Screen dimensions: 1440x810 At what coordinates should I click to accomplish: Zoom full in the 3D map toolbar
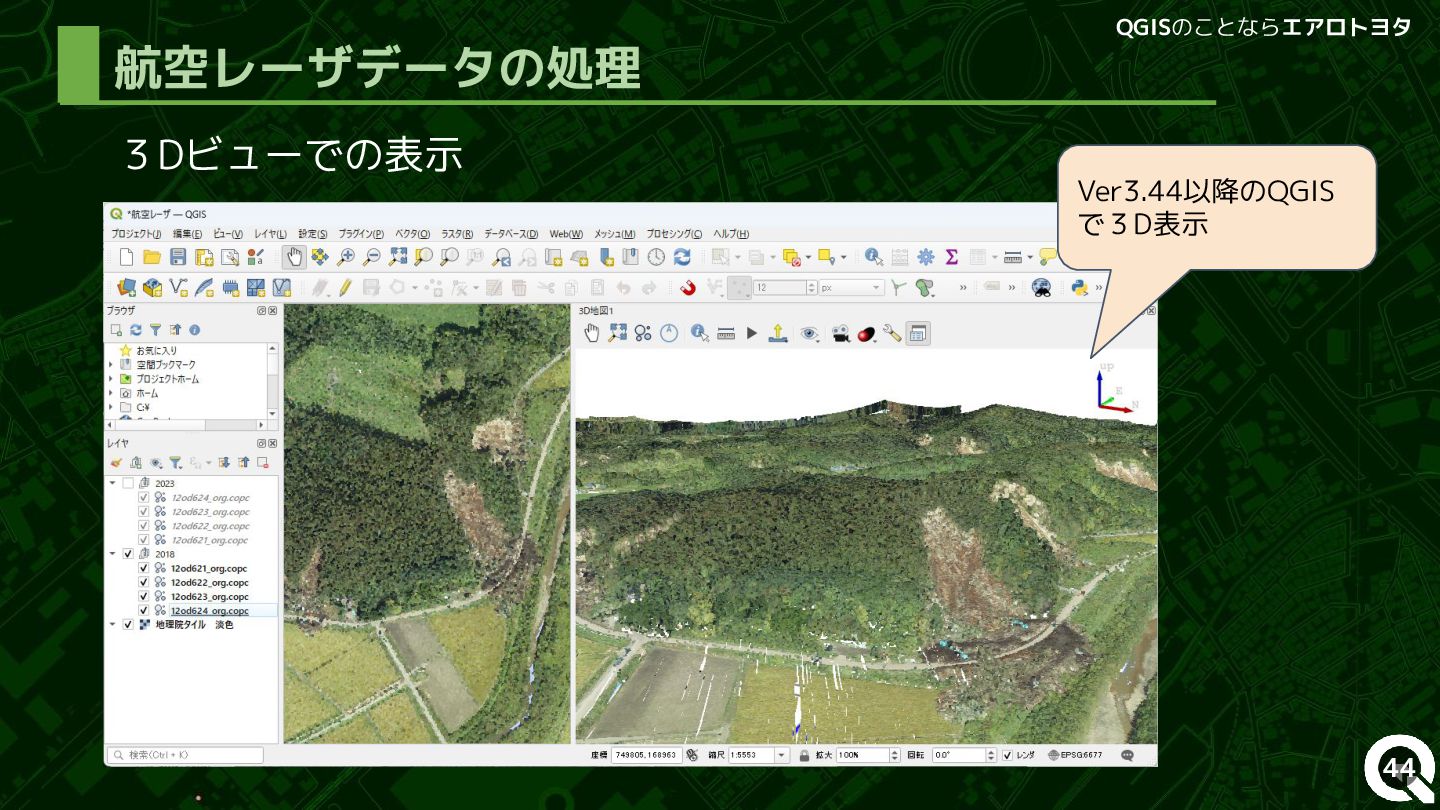pyautogui.click(x=618, y=333)
